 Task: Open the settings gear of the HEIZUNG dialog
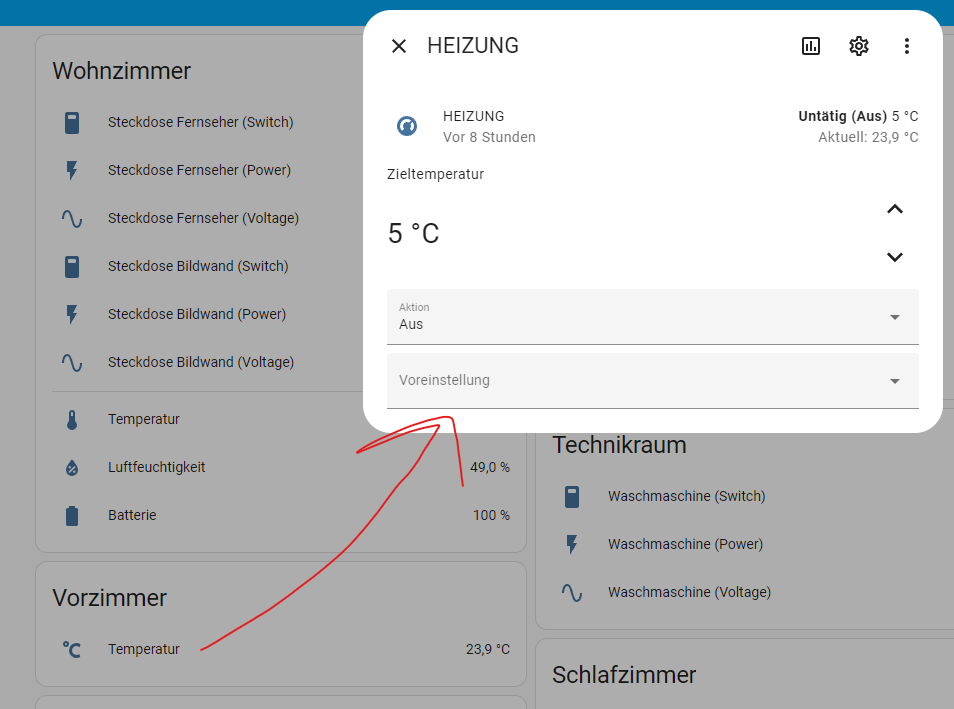858,46
